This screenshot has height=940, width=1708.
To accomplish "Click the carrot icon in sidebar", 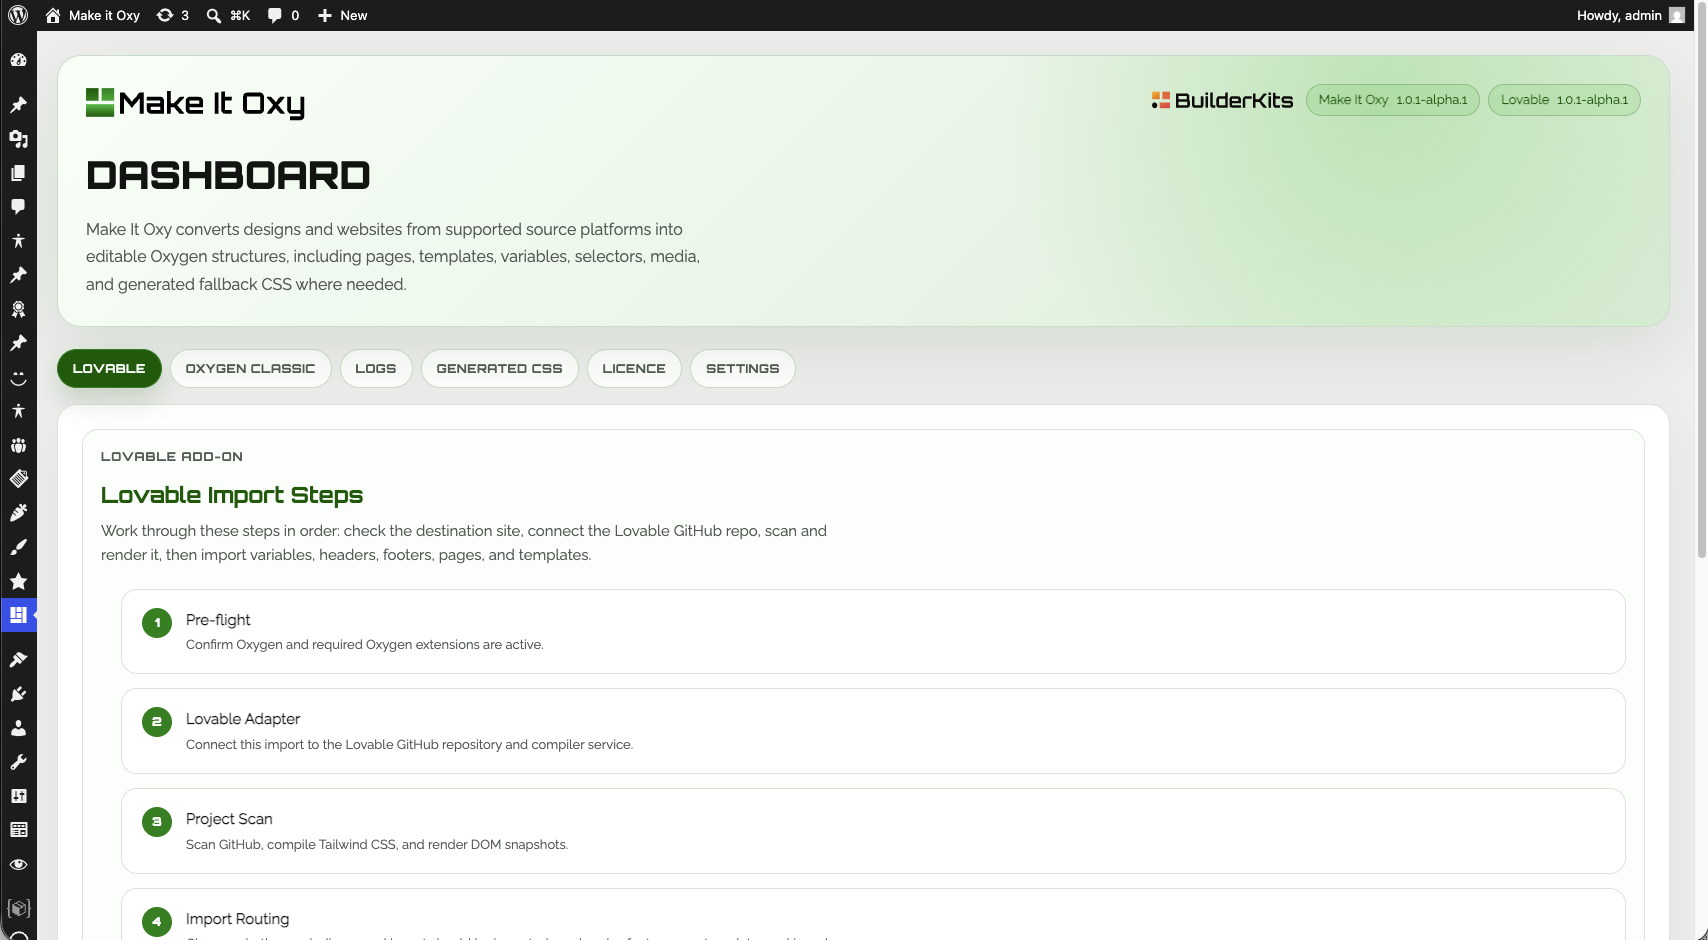I will click(18, 513).
